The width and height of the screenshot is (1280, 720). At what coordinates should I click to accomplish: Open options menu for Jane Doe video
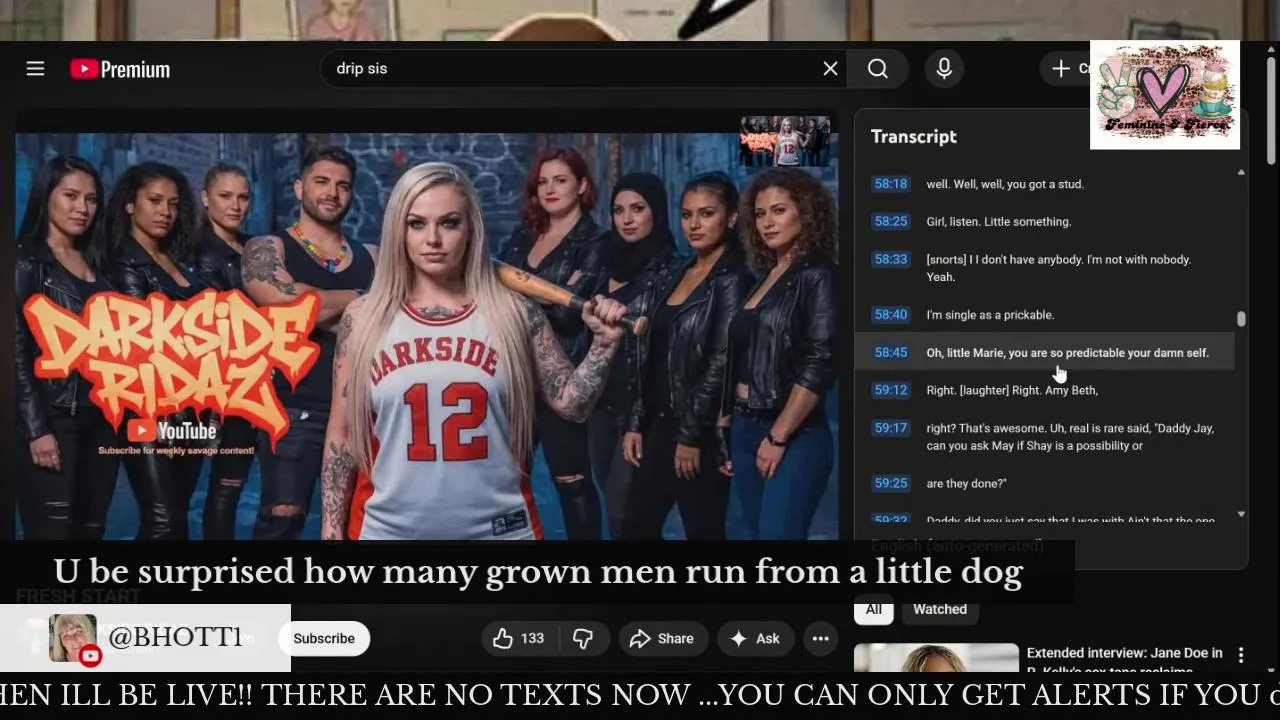[1241, 655]
